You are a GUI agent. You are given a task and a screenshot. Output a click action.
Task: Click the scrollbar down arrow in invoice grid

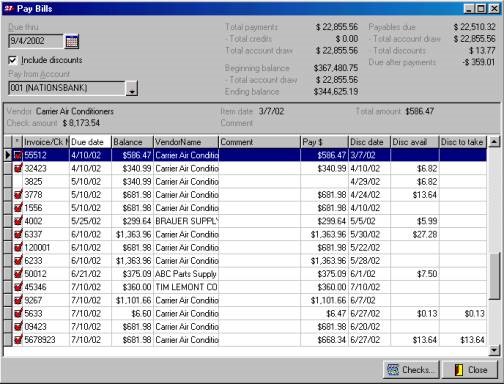(494, 350)
